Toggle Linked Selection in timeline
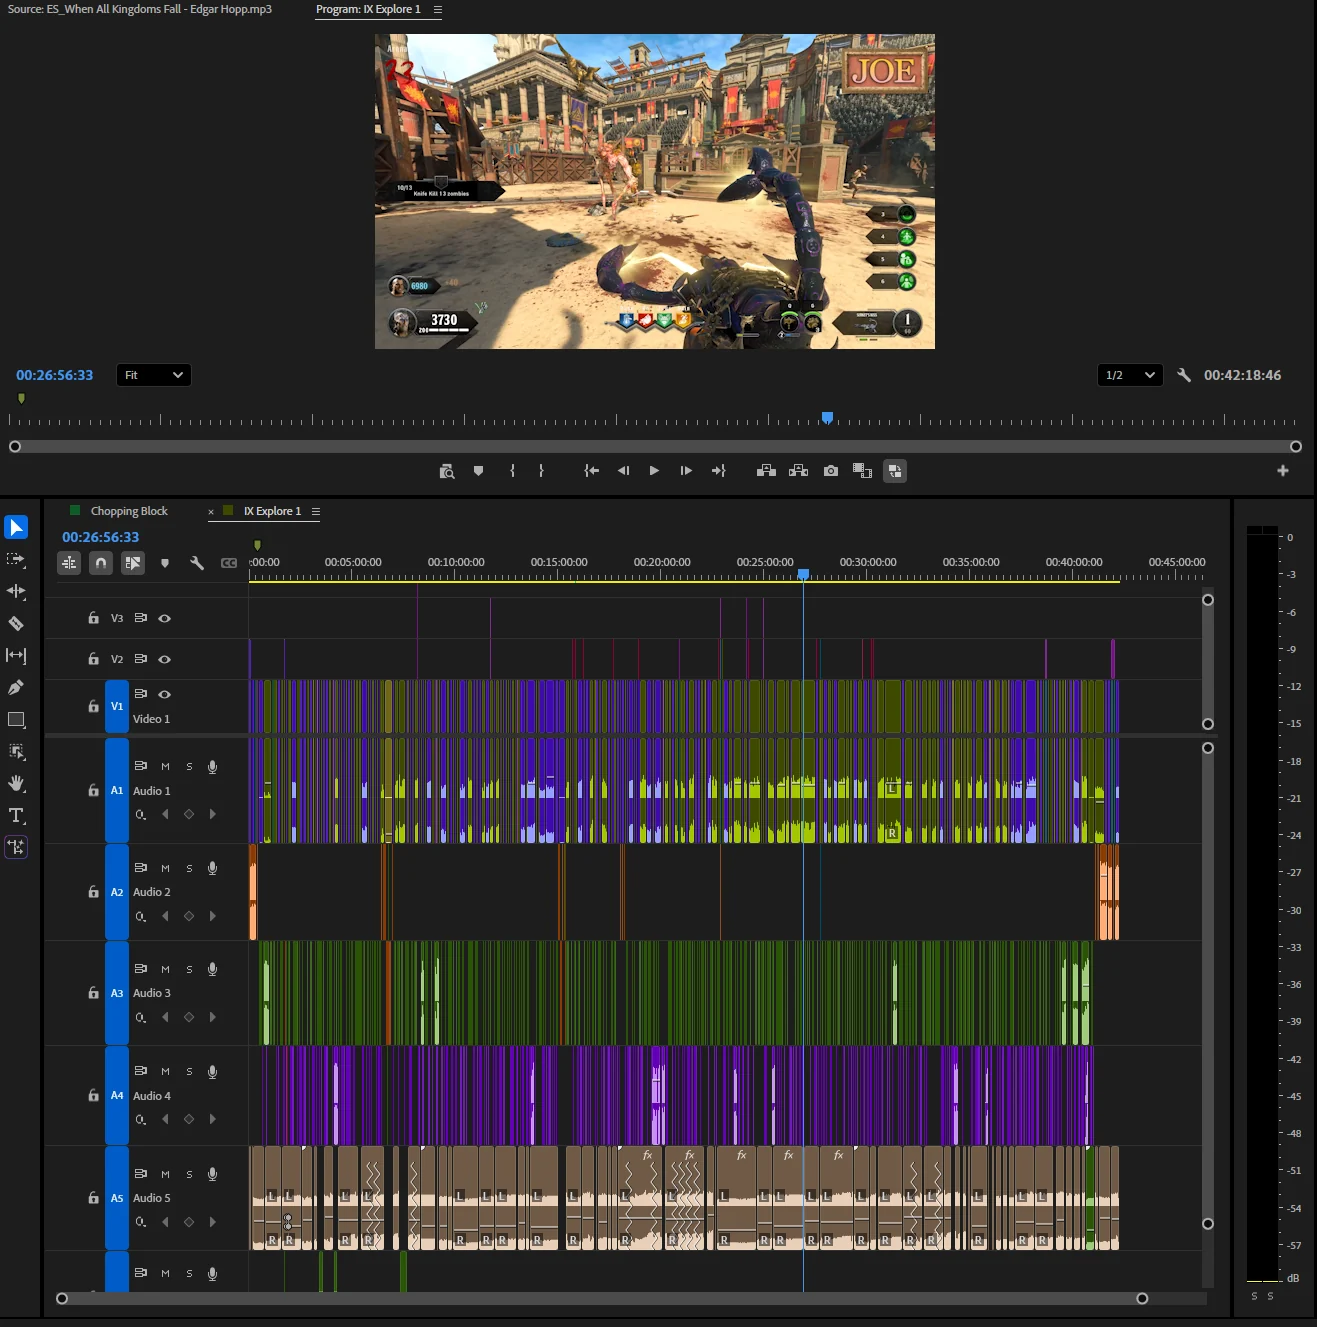1317x1327 pixels. point(133,563)
